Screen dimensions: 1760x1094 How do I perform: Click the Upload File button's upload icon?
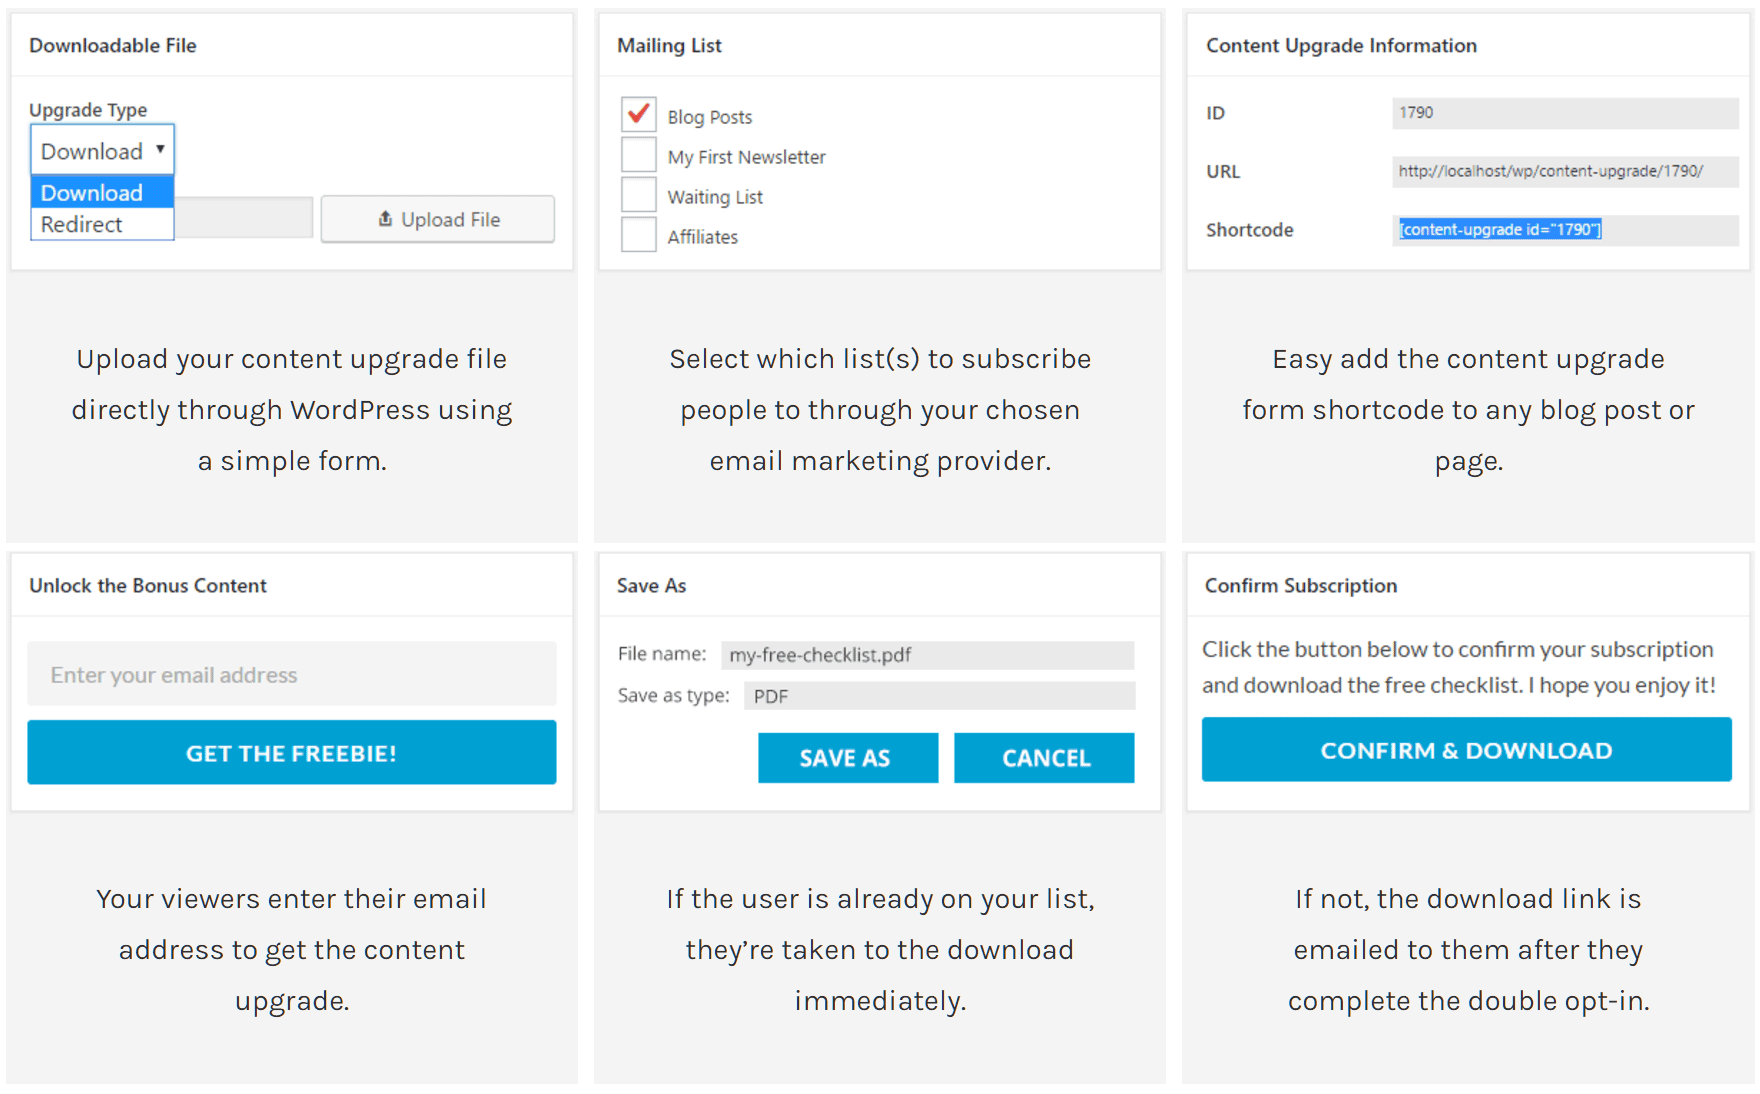tap(385, 219)
